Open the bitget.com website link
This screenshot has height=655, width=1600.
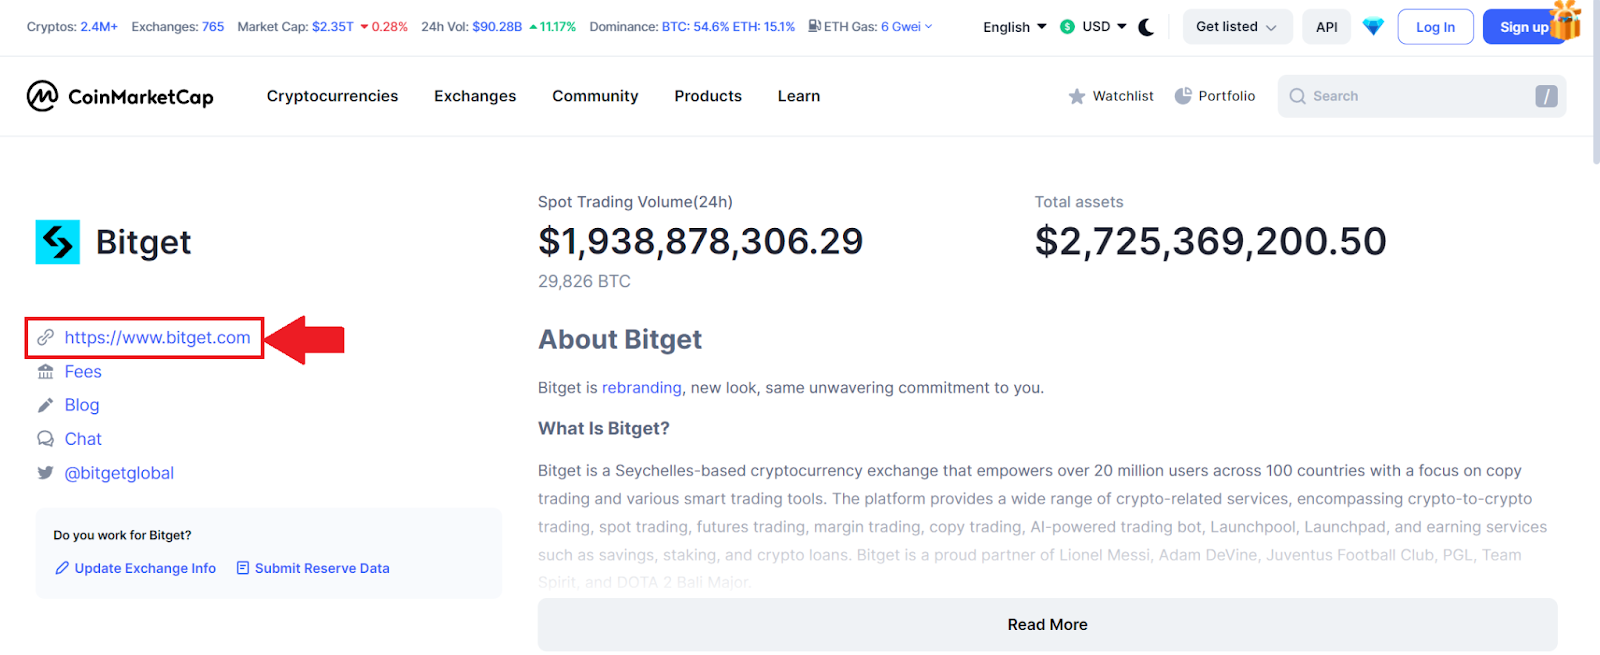point(157,338)
